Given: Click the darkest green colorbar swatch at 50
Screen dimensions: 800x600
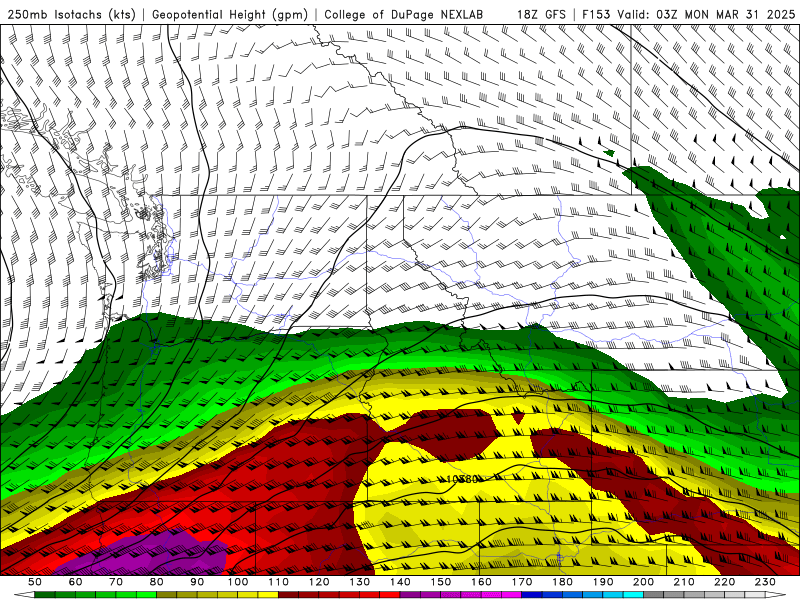Looking at the screenshot, I should click(x=45, y=595).
